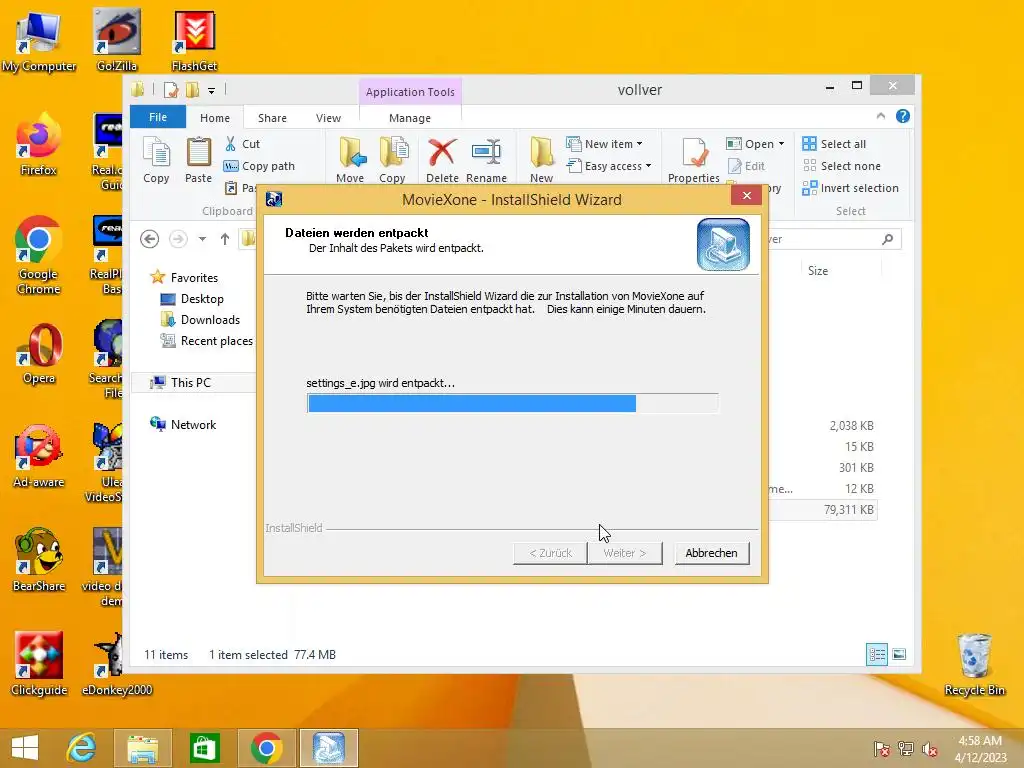Launch BearShare desktop icon

[x=39, y=560]
